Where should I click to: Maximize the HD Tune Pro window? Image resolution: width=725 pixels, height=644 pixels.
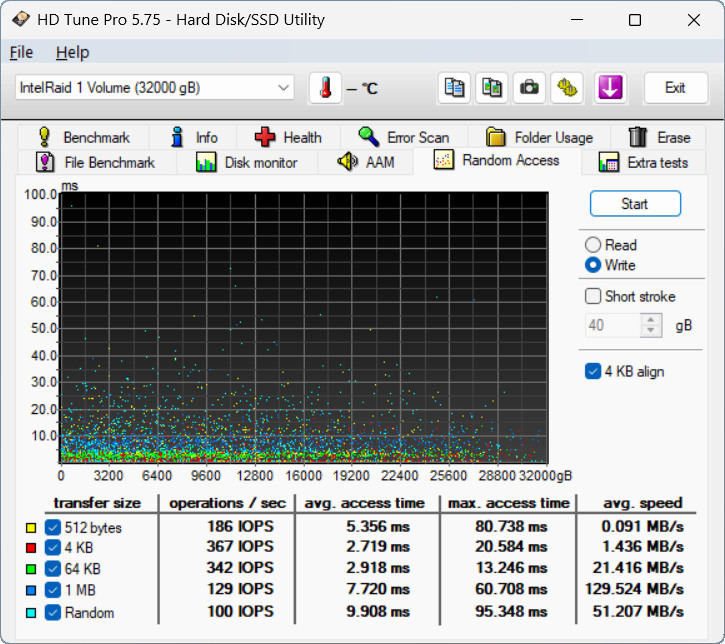coord(635,20)
